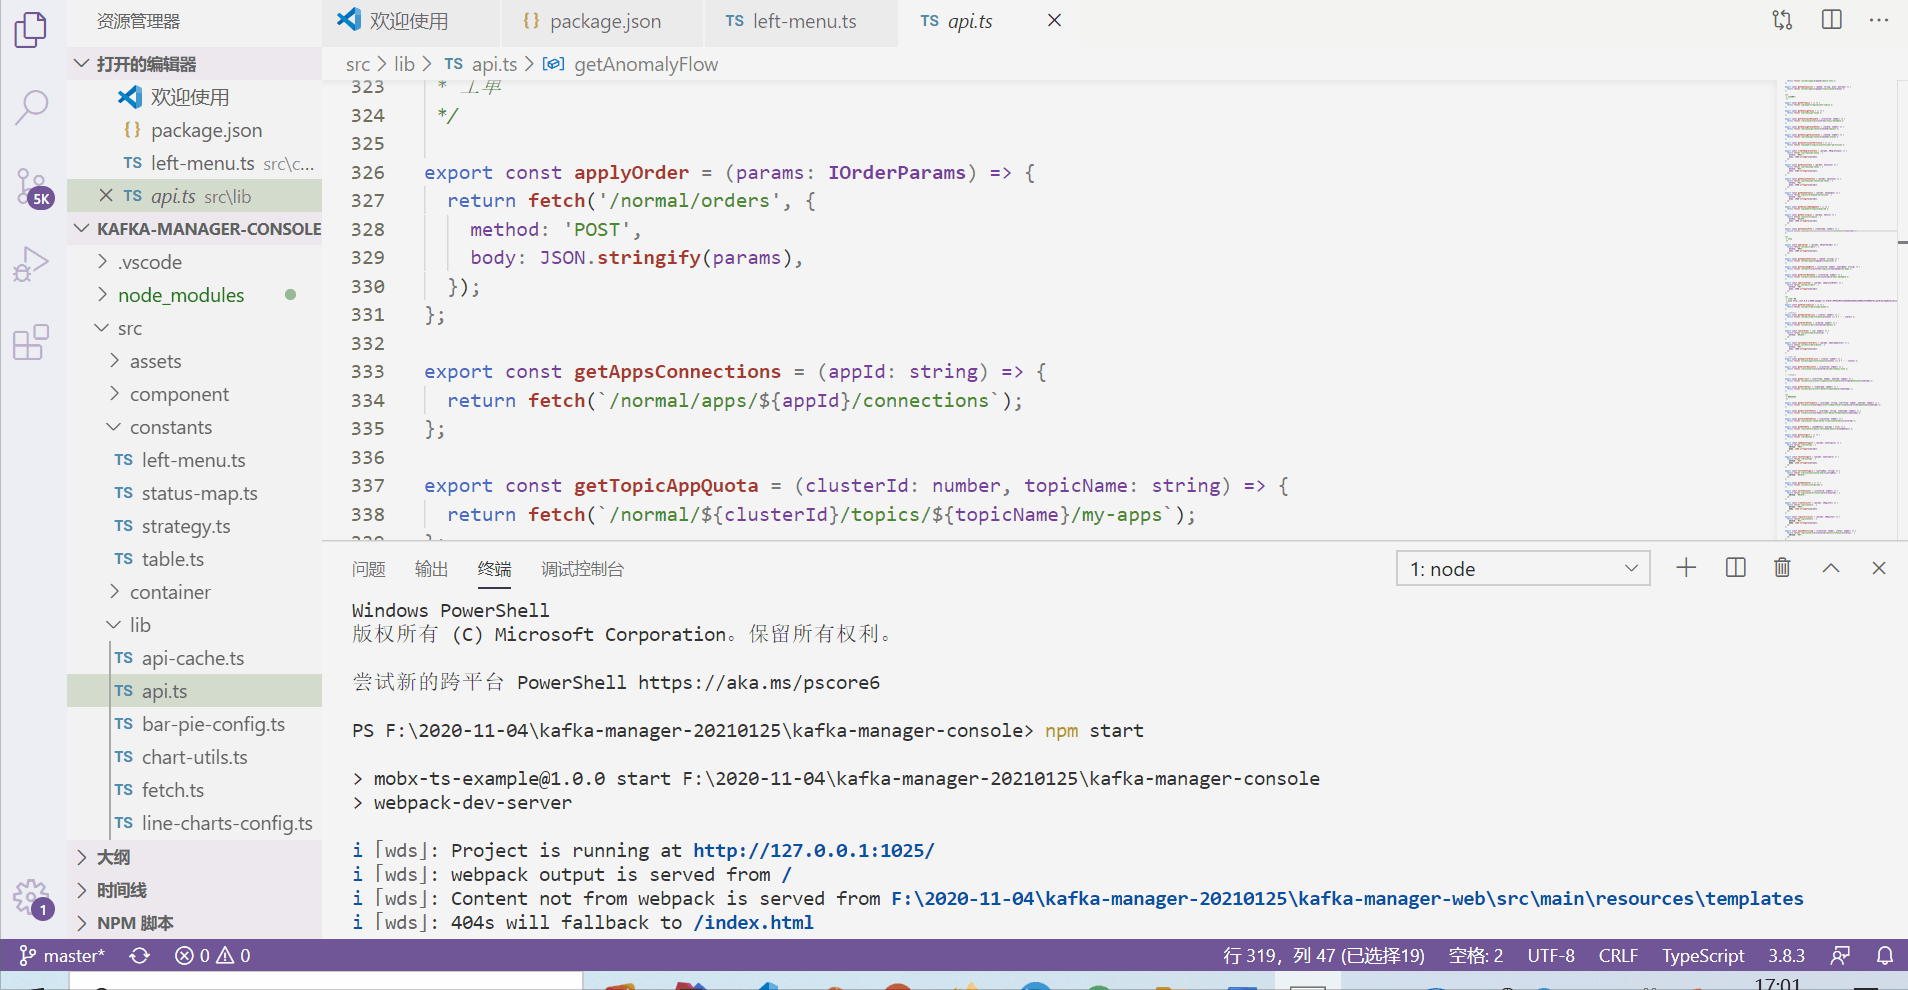Click the code minimap overview
Viewport: 1908px width, 990px height.
pos(1838,310)
